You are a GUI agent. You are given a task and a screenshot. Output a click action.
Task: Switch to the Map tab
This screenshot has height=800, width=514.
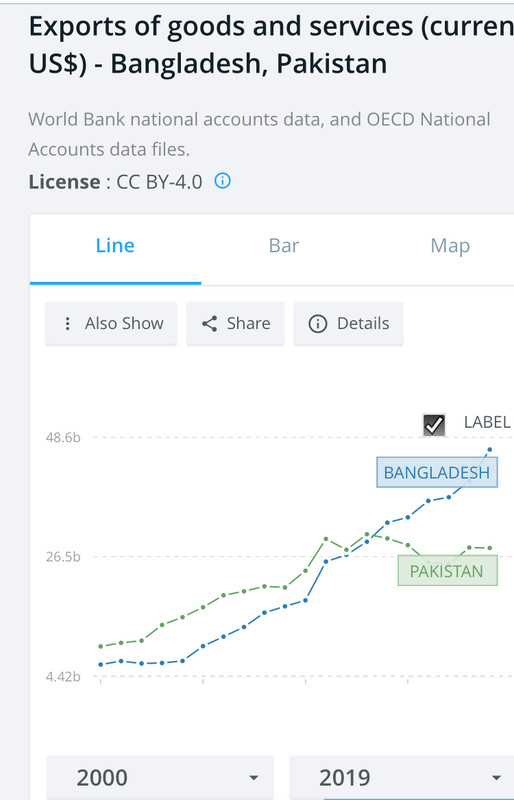click(x=450, y=246)
